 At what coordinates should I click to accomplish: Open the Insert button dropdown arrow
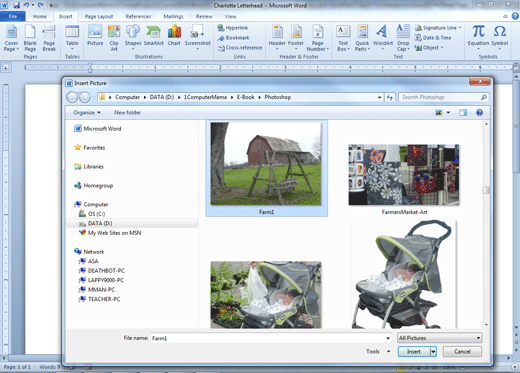[433, 352]
